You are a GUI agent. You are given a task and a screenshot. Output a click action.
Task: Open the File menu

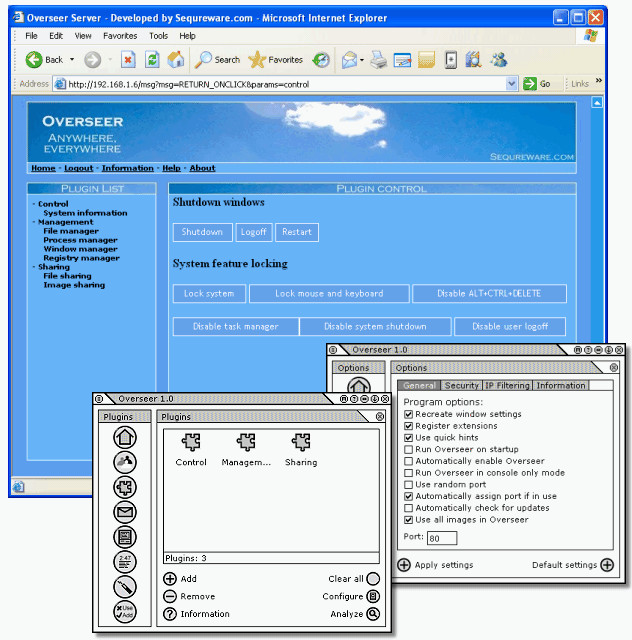[x=31, y=36]
